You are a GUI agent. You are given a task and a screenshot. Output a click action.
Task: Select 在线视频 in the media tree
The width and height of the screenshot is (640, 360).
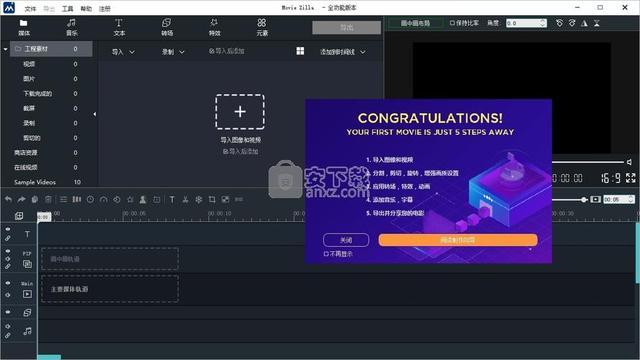[26, 167]
